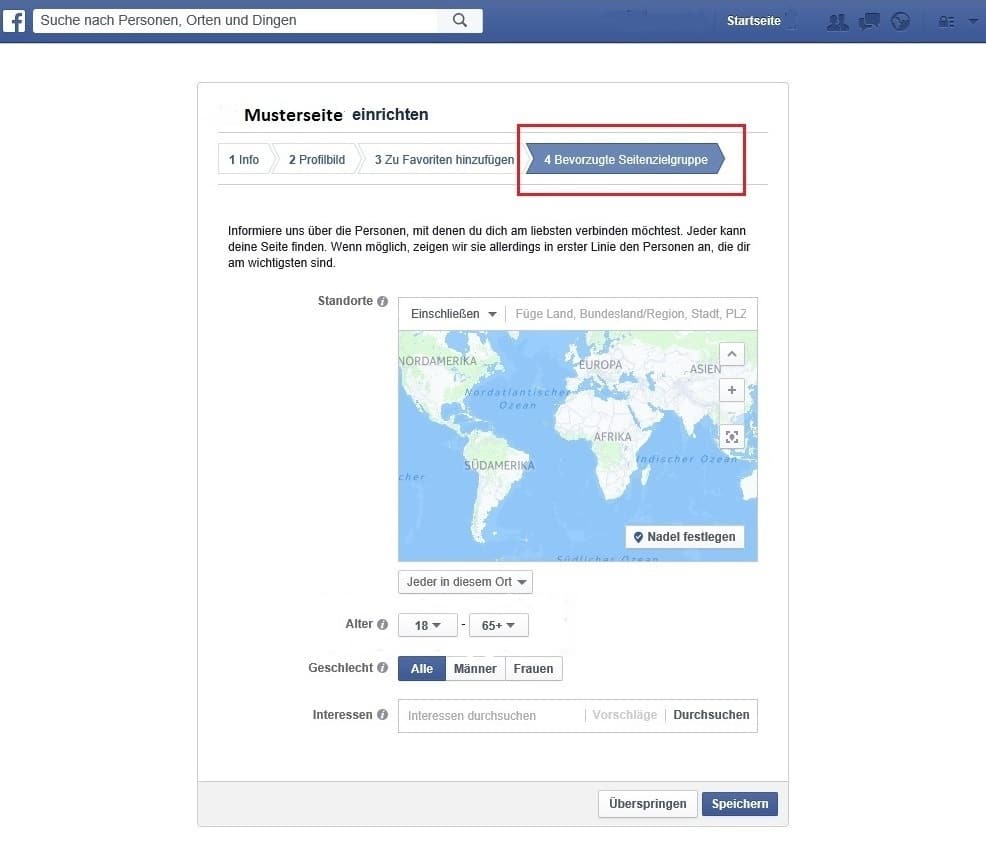This screenshot has height=852, width=986.
Task: Switch to the Profilbild step tab
Action: click(316, 160)
